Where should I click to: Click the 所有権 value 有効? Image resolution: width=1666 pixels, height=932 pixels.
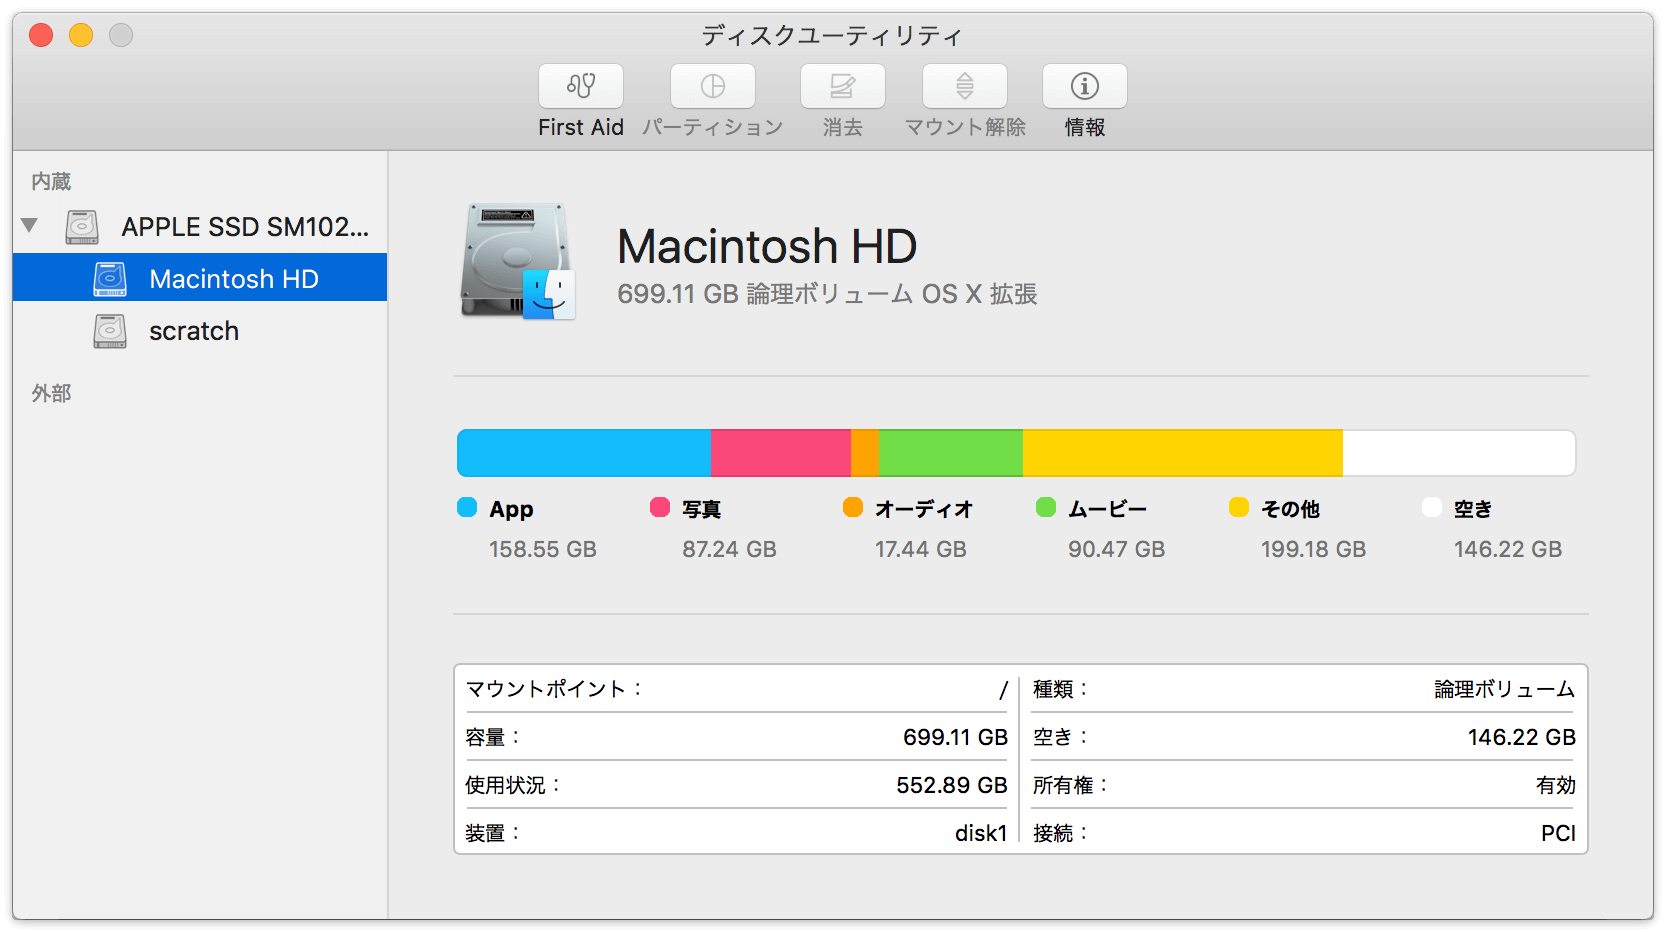tap(1556, 785)
